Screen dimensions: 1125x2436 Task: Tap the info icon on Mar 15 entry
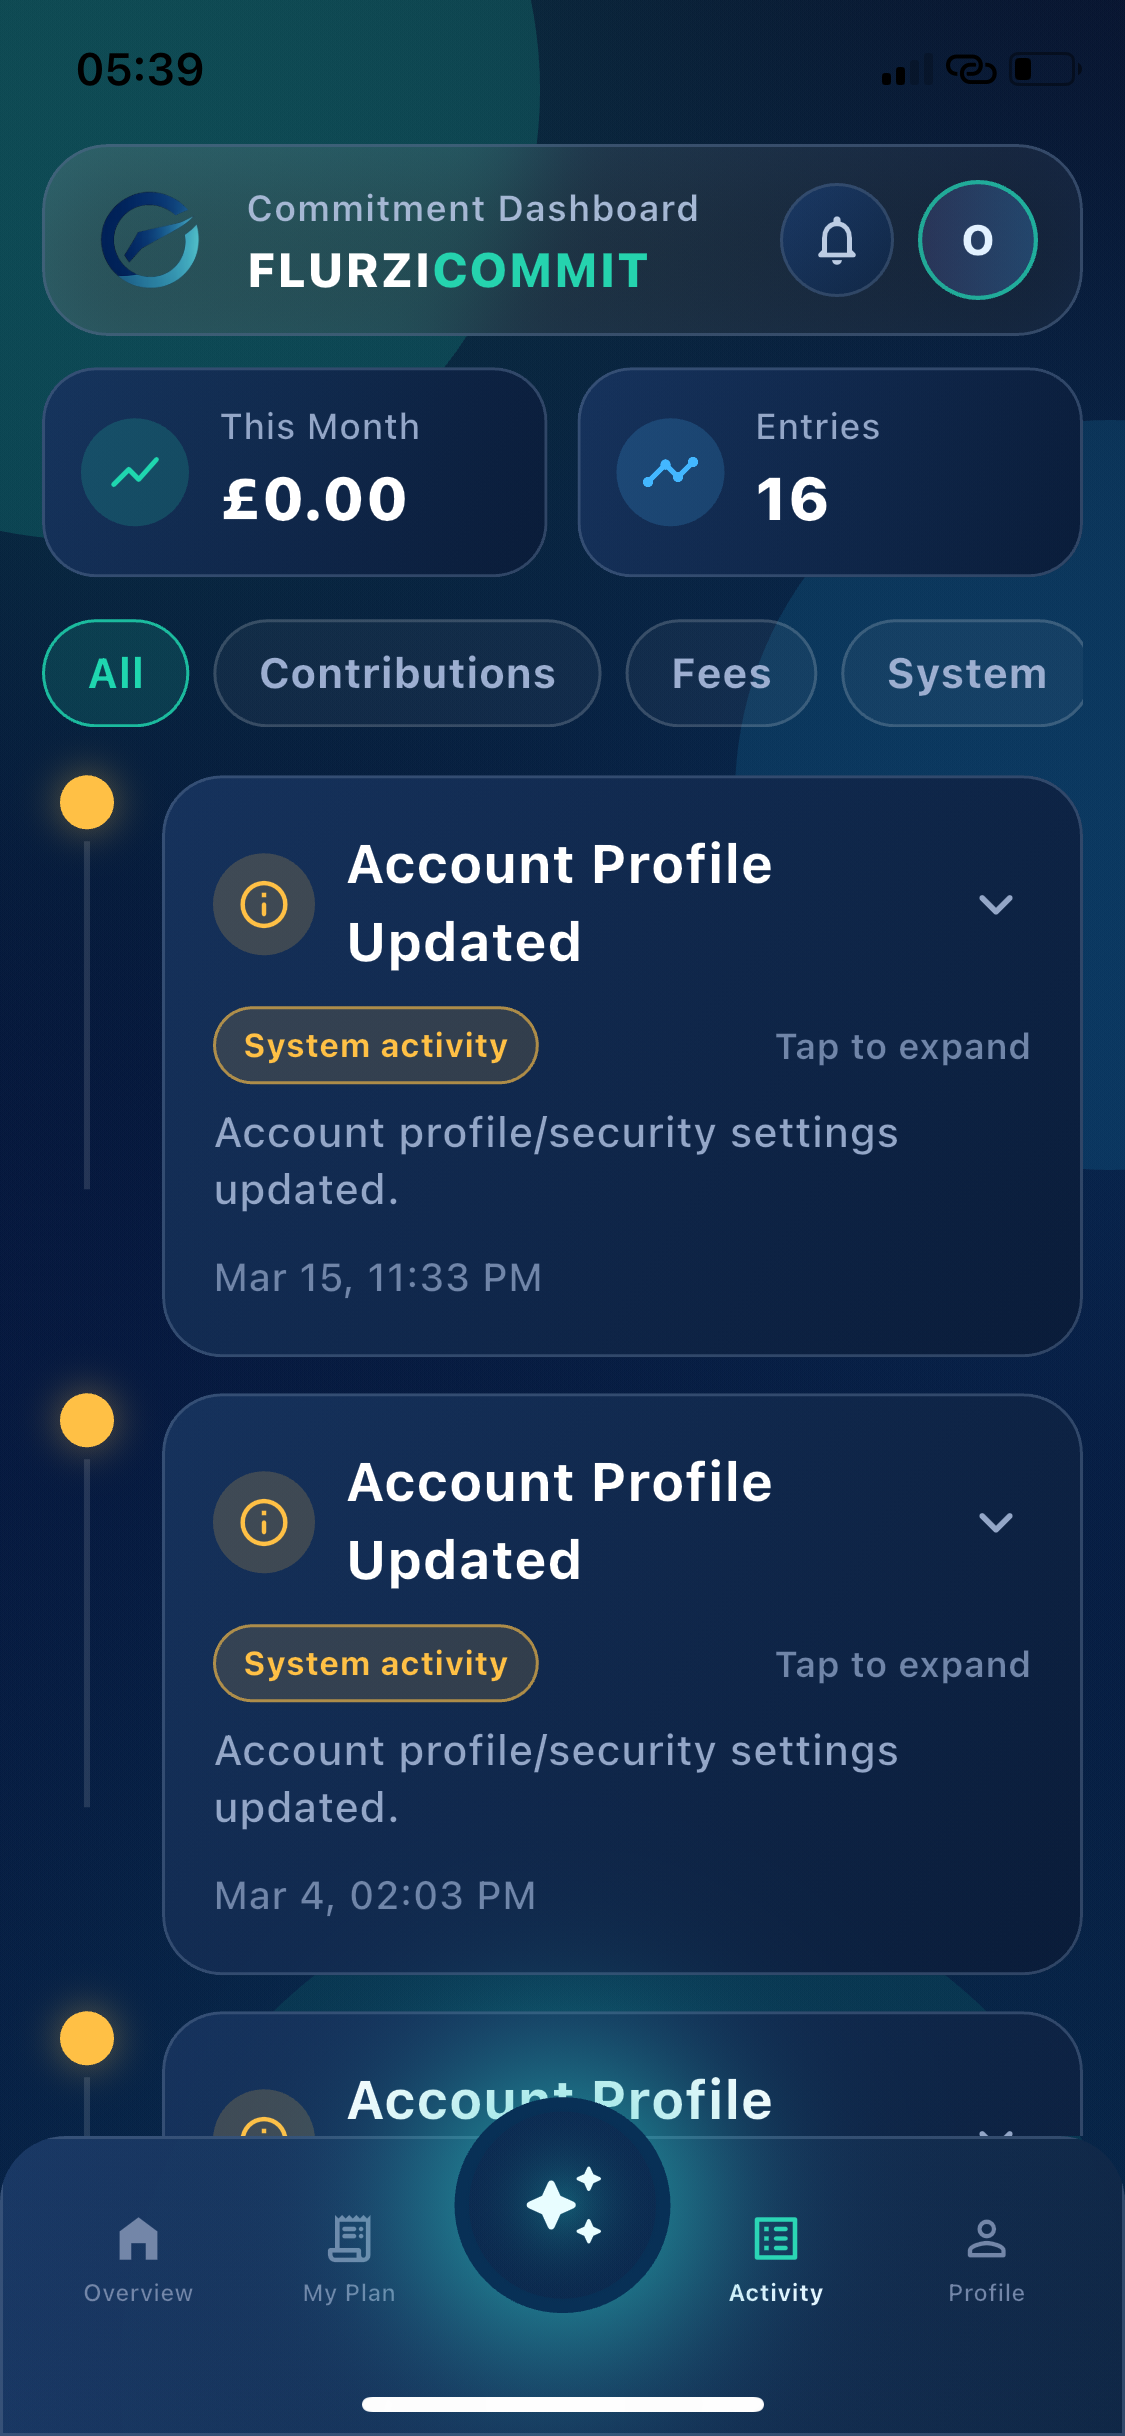(x=264, y=904)
